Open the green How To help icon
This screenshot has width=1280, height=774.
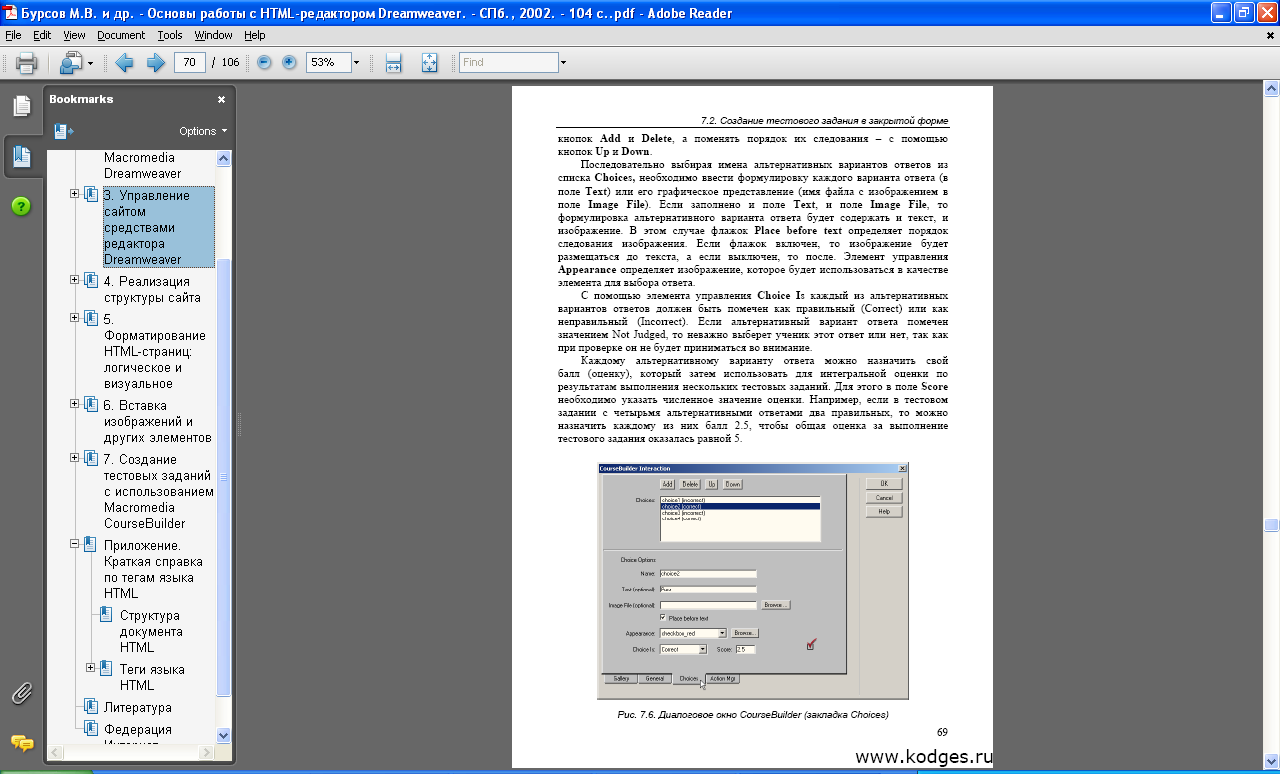(x=21, y=206)
